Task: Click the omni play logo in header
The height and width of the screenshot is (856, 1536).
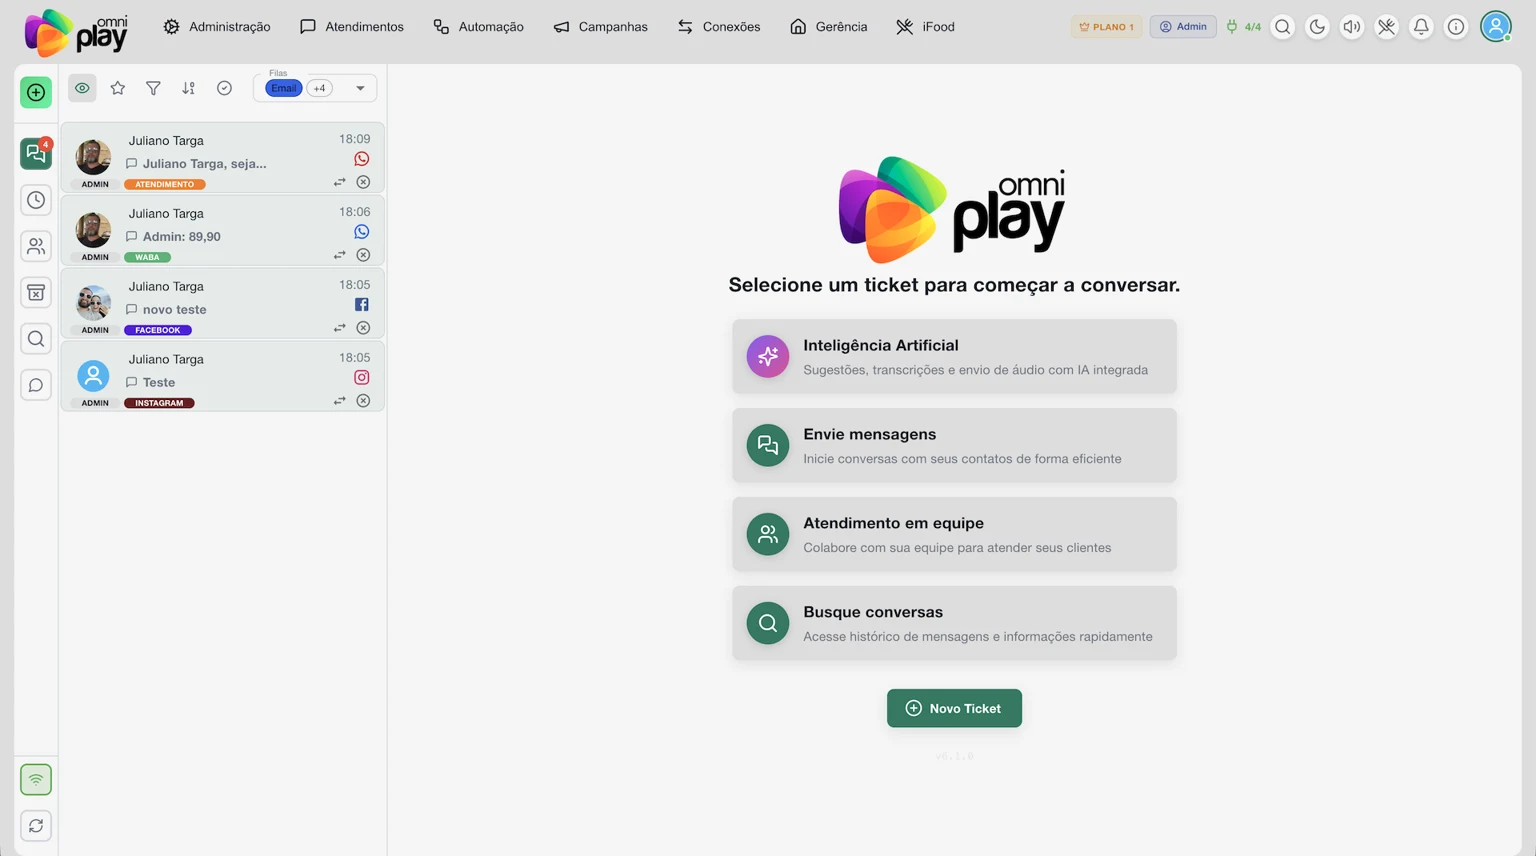Action: [76, 32]
